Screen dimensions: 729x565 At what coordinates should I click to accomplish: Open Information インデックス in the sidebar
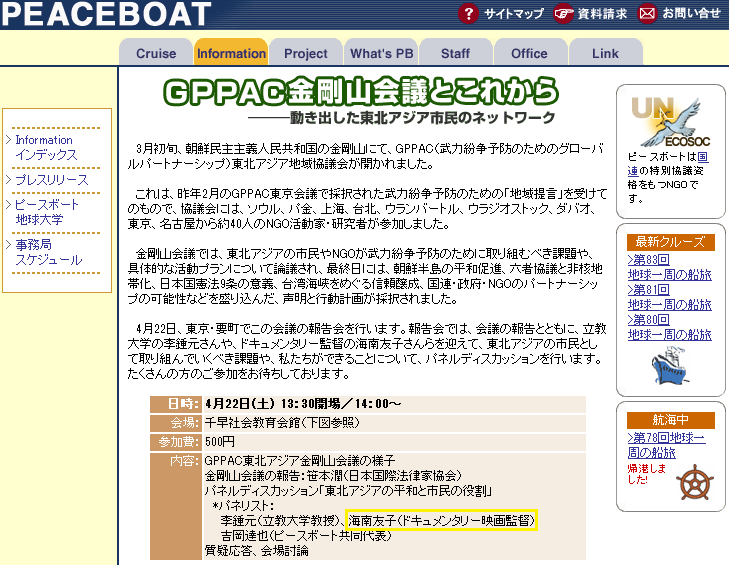coord(46,147)
